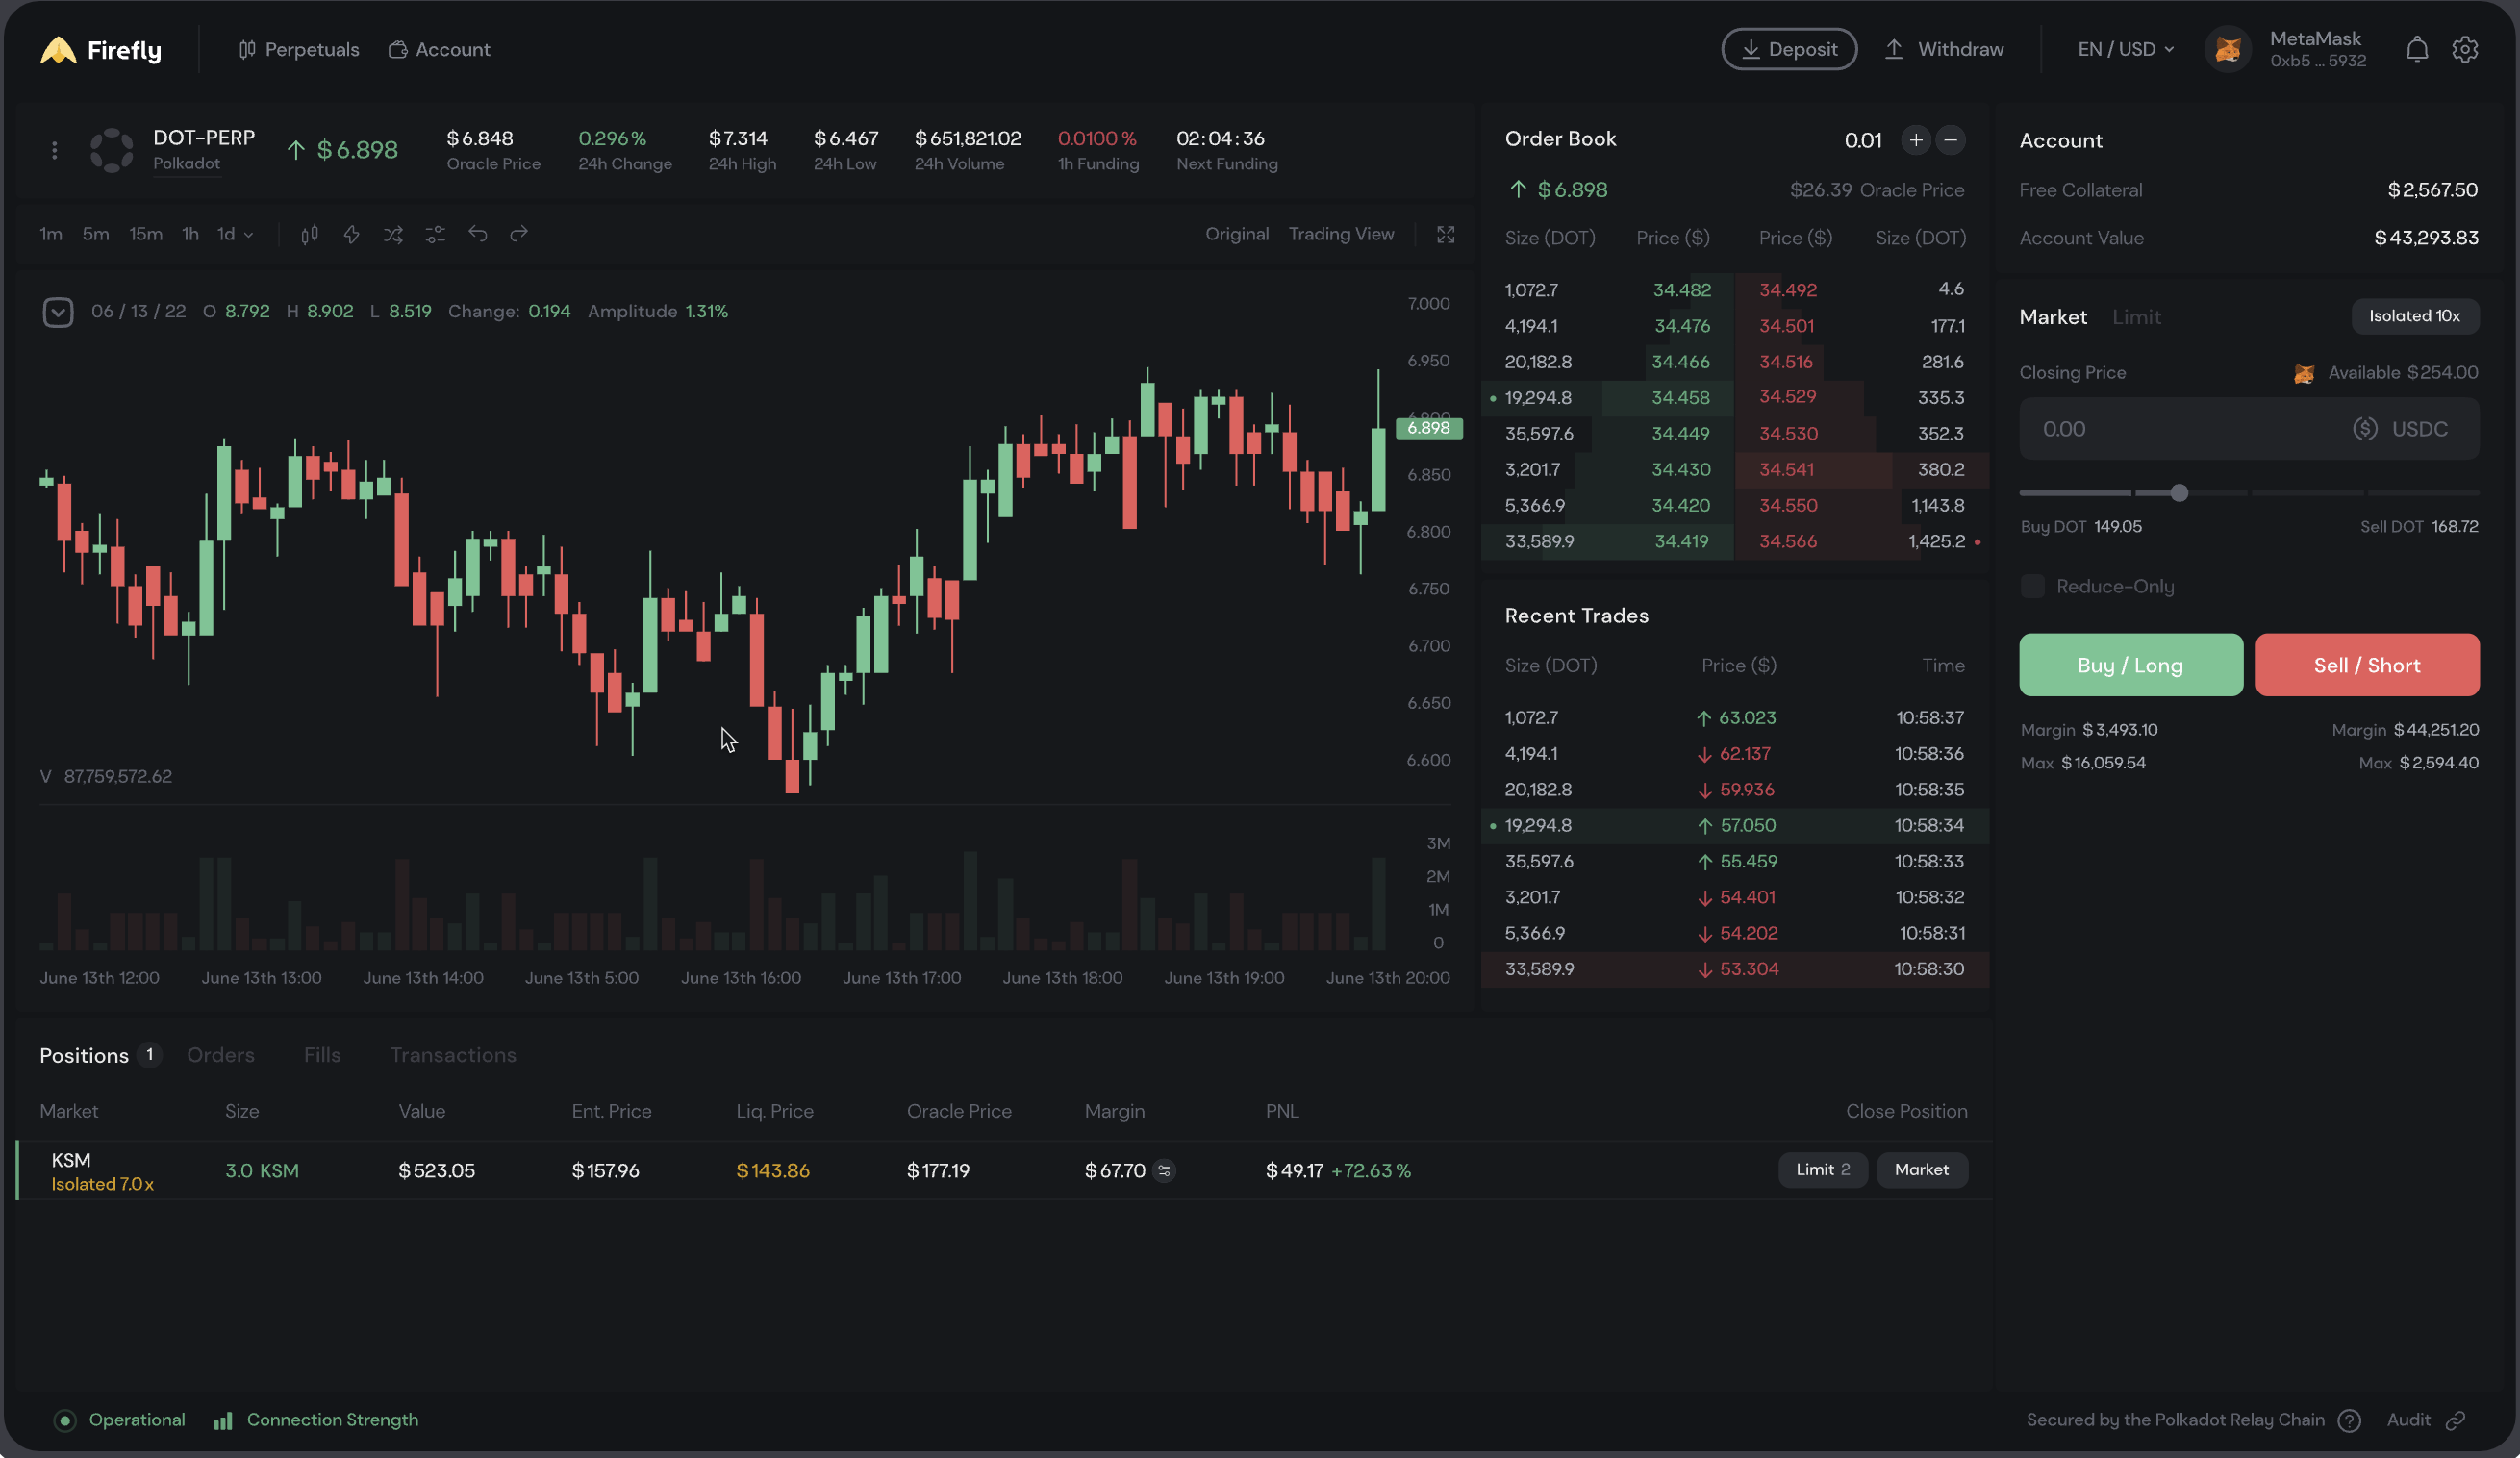Screen dimensions: 2520x1458
Task: Click the undo arrow in chart toolbar
Action: tap(477, 234)
